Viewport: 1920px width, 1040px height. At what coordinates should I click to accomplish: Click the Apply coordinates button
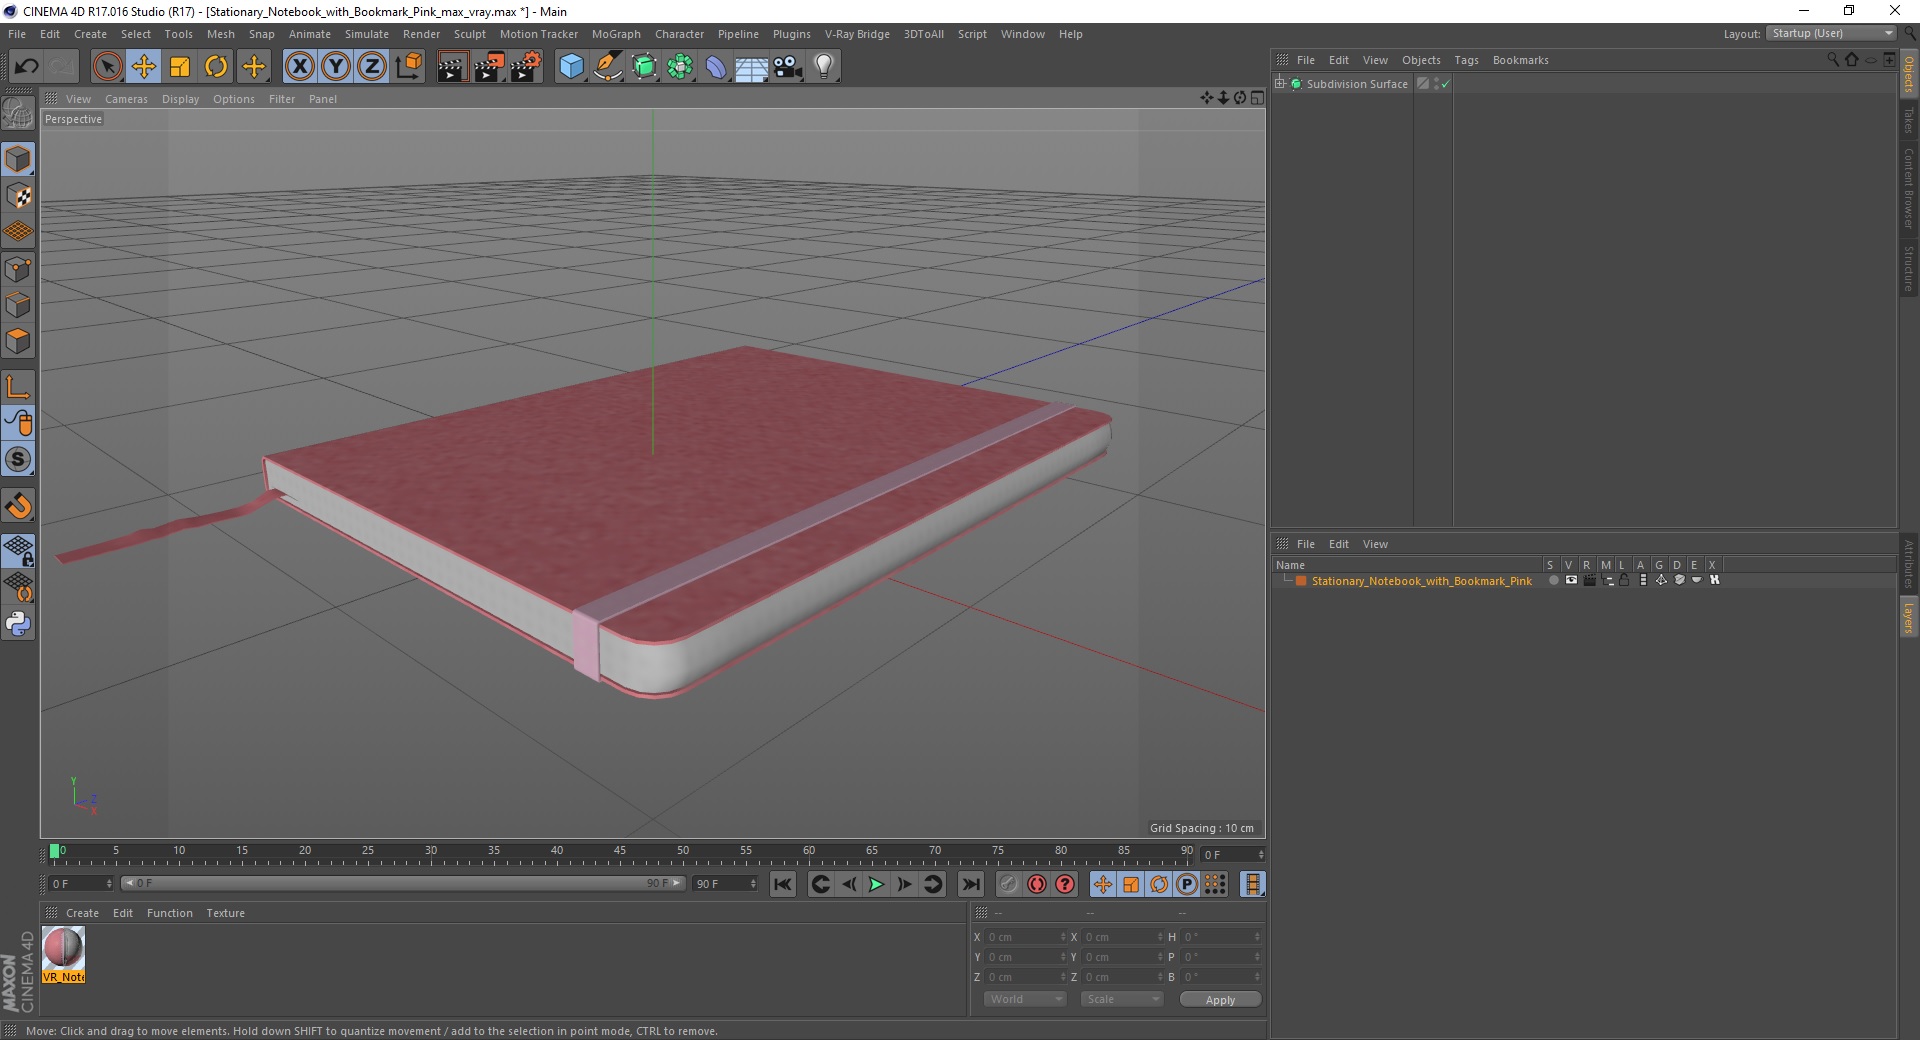point(1220,999)
